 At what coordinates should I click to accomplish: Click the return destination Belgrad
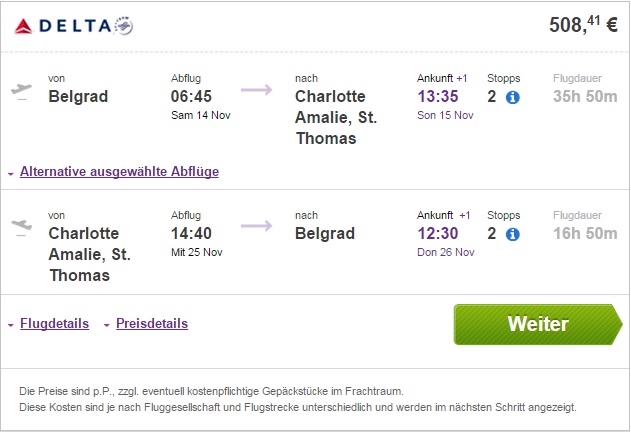[325, 234]
